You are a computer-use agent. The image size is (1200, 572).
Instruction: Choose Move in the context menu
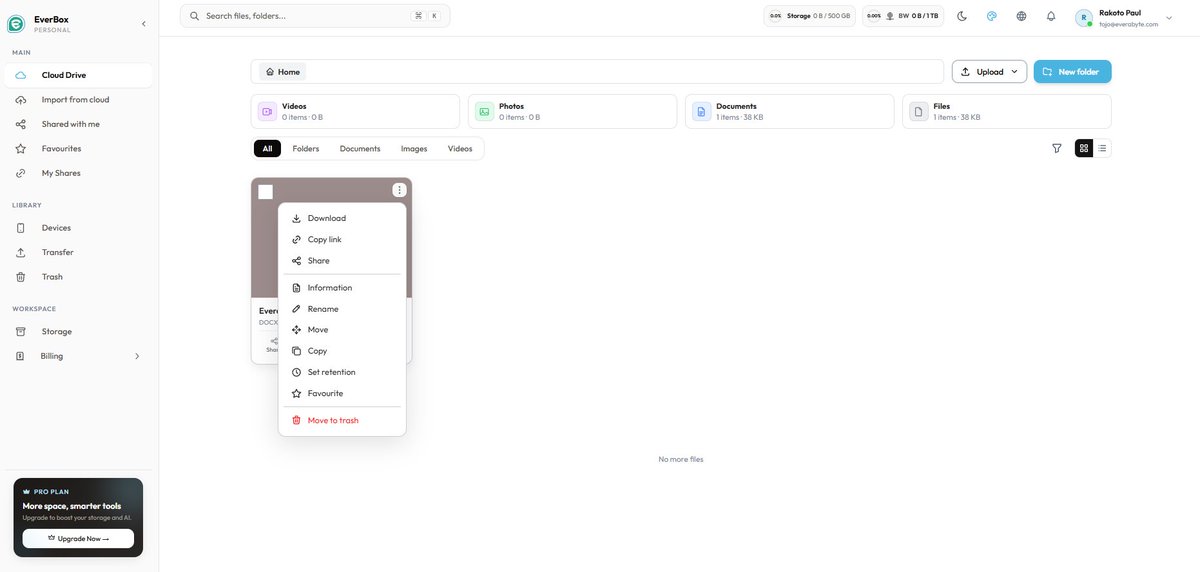[x=342, y=330]
